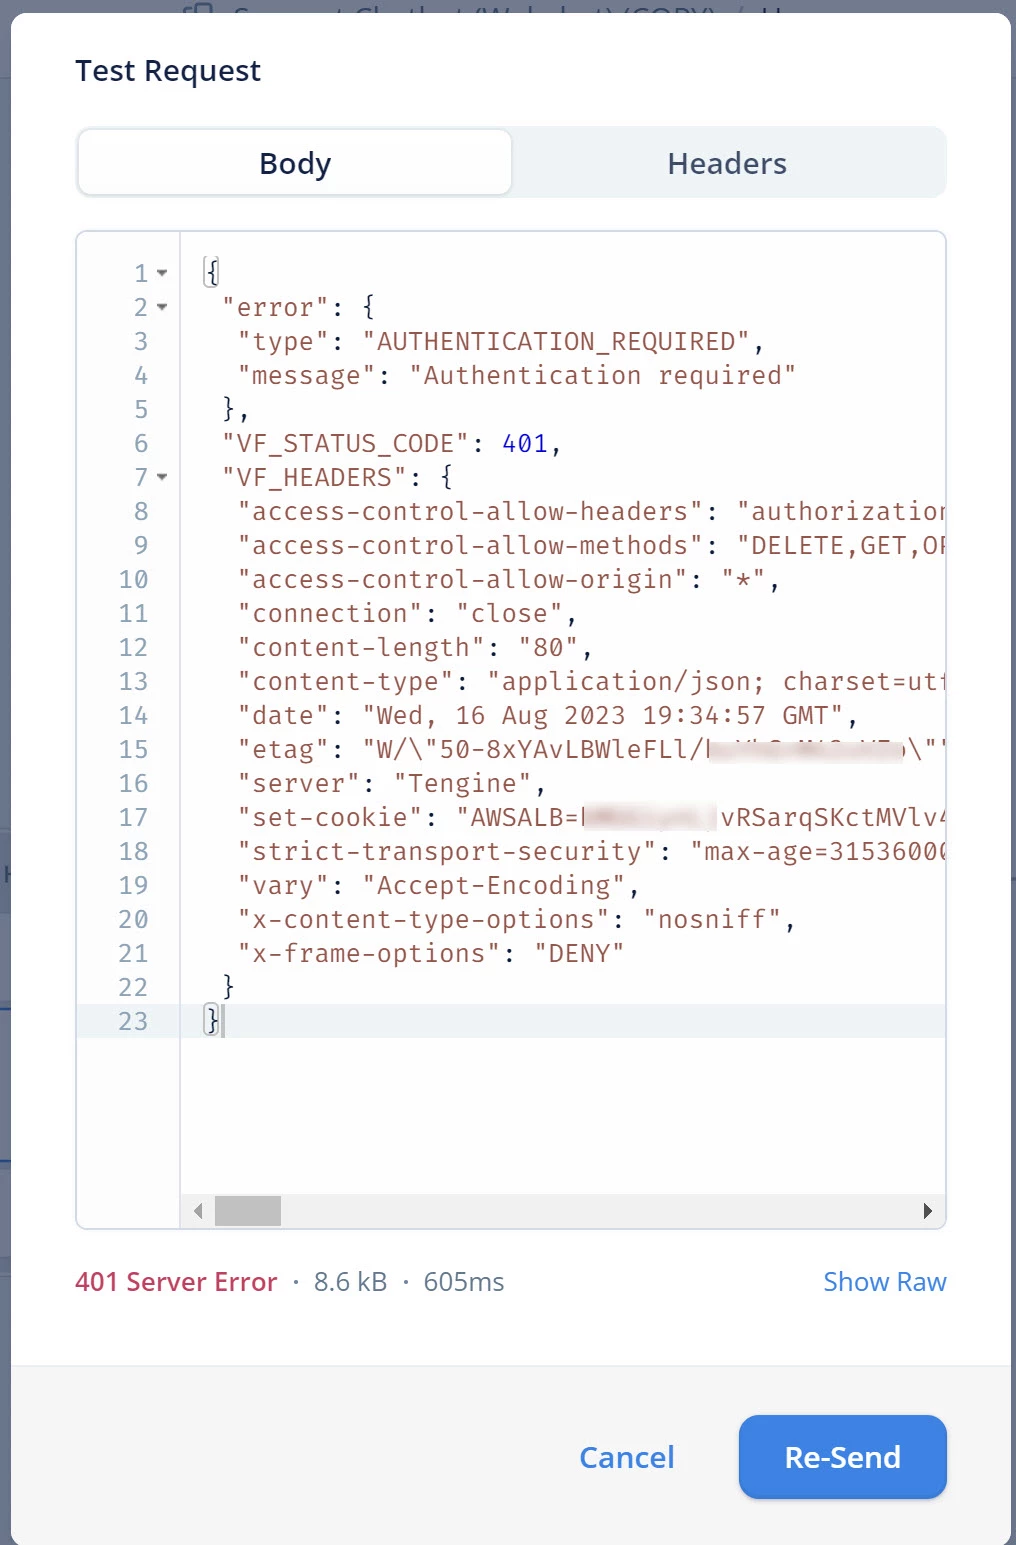Screen dimensions: 1016x1545
Task: Click the "VF_STATUS_CODE" key
Action: [x=346, y=444]
